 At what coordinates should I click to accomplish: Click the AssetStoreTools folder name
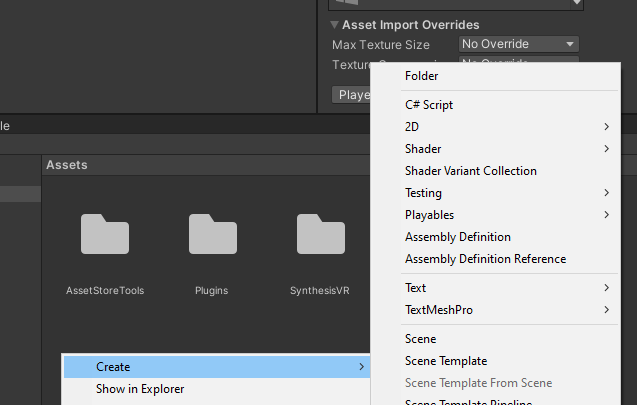[x=105, y=290]
